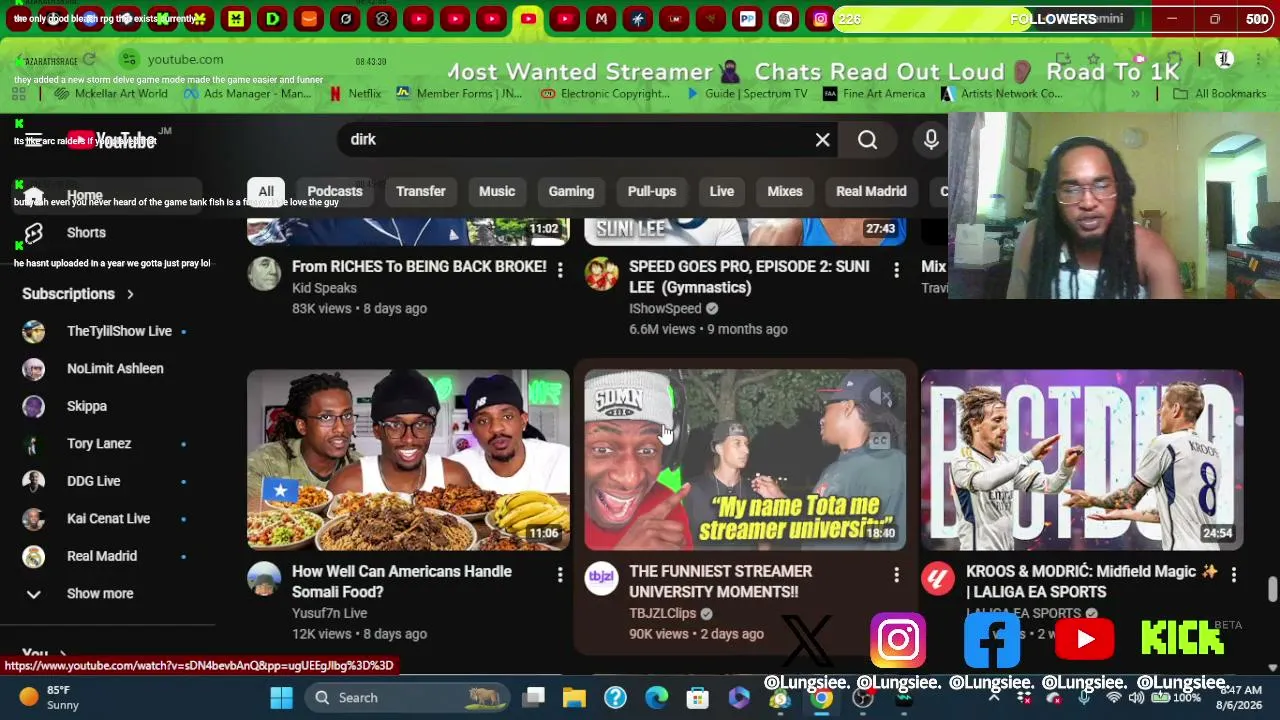Image resolution: width=1280 pixels, height=720 pixels.
Task: Open options menu for KROOS & MODRIĆ video
Action: click(1233, 574)
